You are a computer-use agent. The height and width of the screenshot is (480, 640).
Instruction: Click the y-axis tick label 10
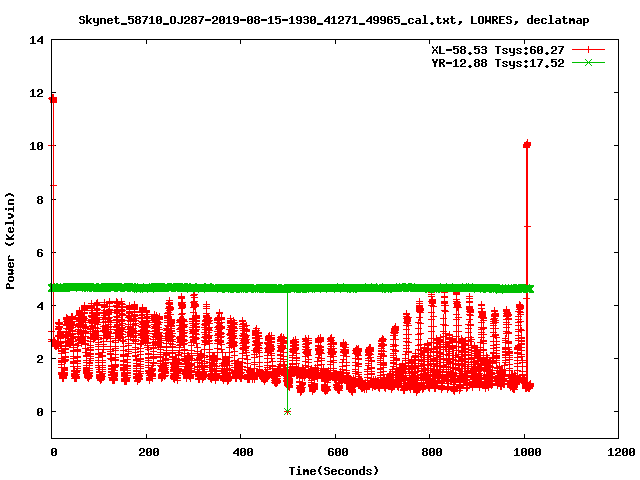click(36, 146)
